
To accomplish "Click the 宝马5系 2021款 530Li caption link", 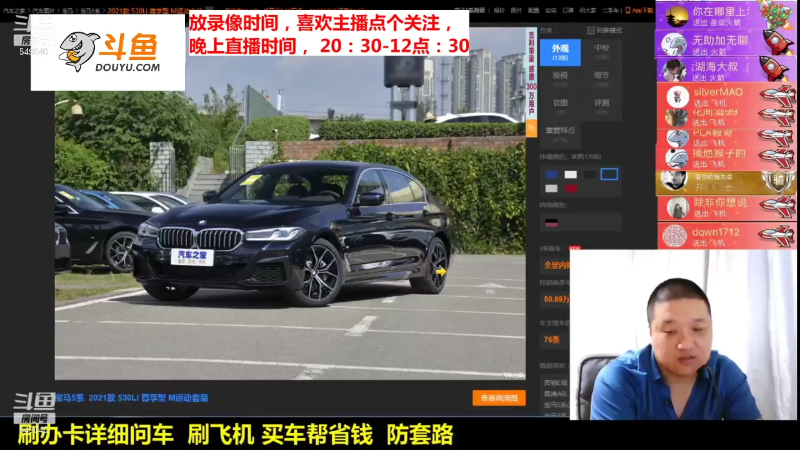I will tap(132, 398).
